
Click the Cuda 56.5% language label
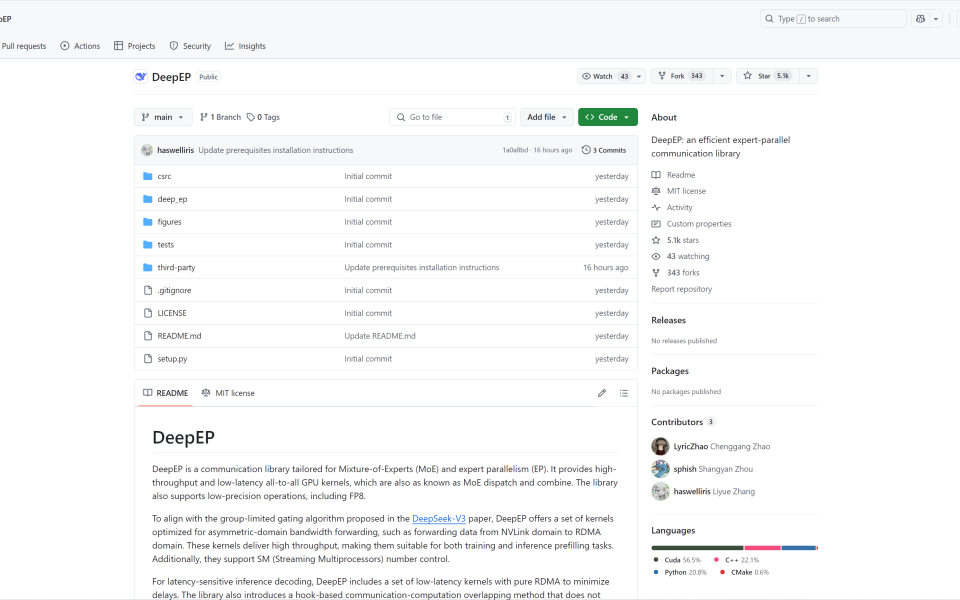pos(677,560)
